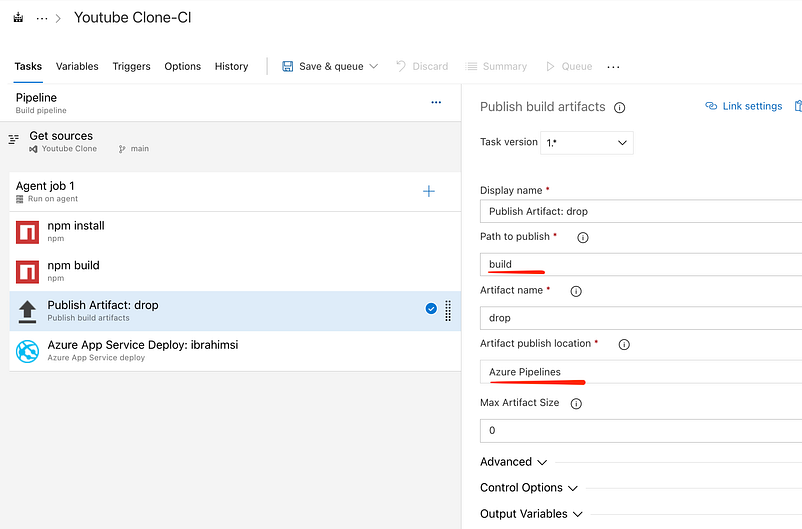
Task: Click the Queue button
Action: [569, 67]
